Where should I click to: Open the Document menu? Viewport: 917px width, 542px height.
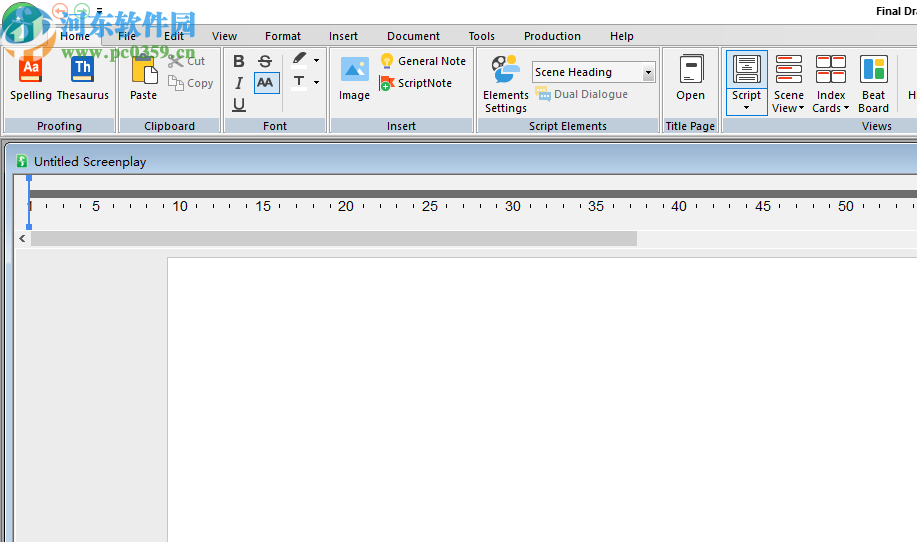413,36
